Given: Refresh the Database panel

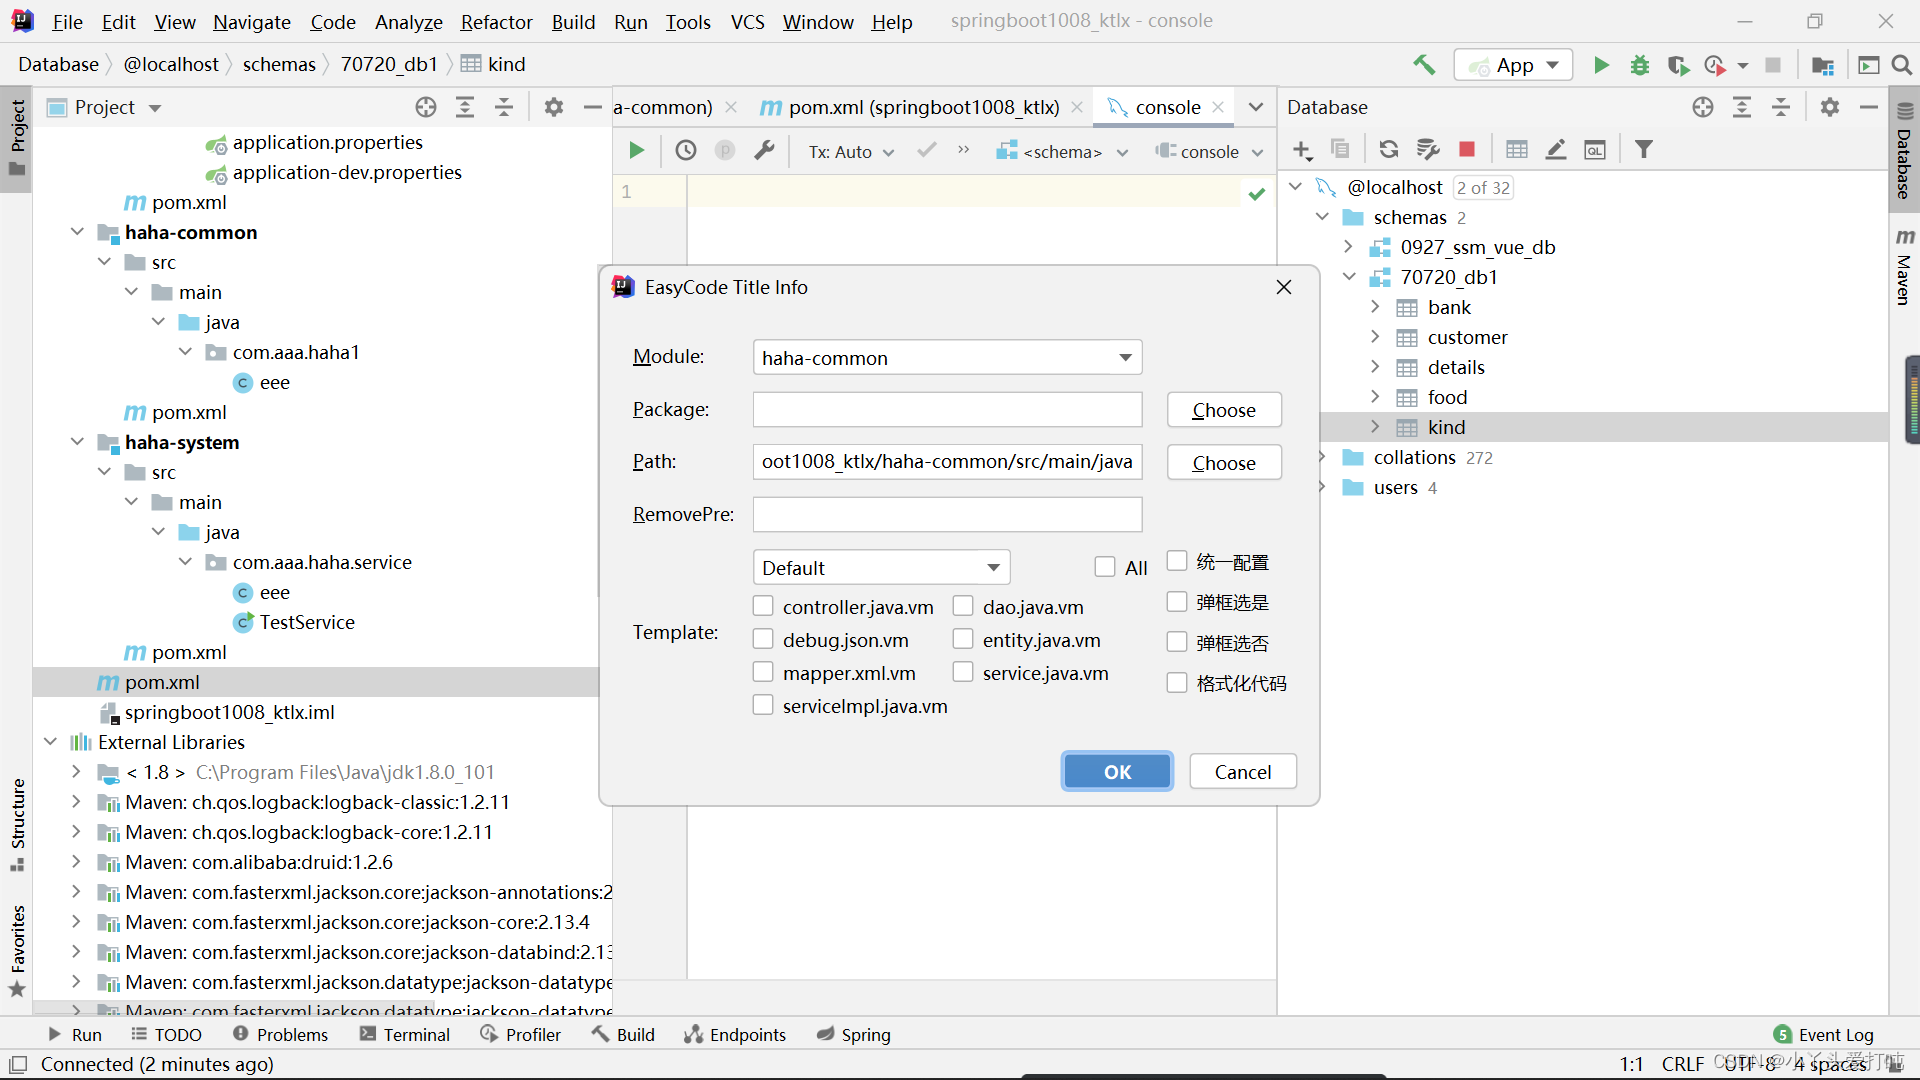Looking at the screenshot, I should 1389,150.
